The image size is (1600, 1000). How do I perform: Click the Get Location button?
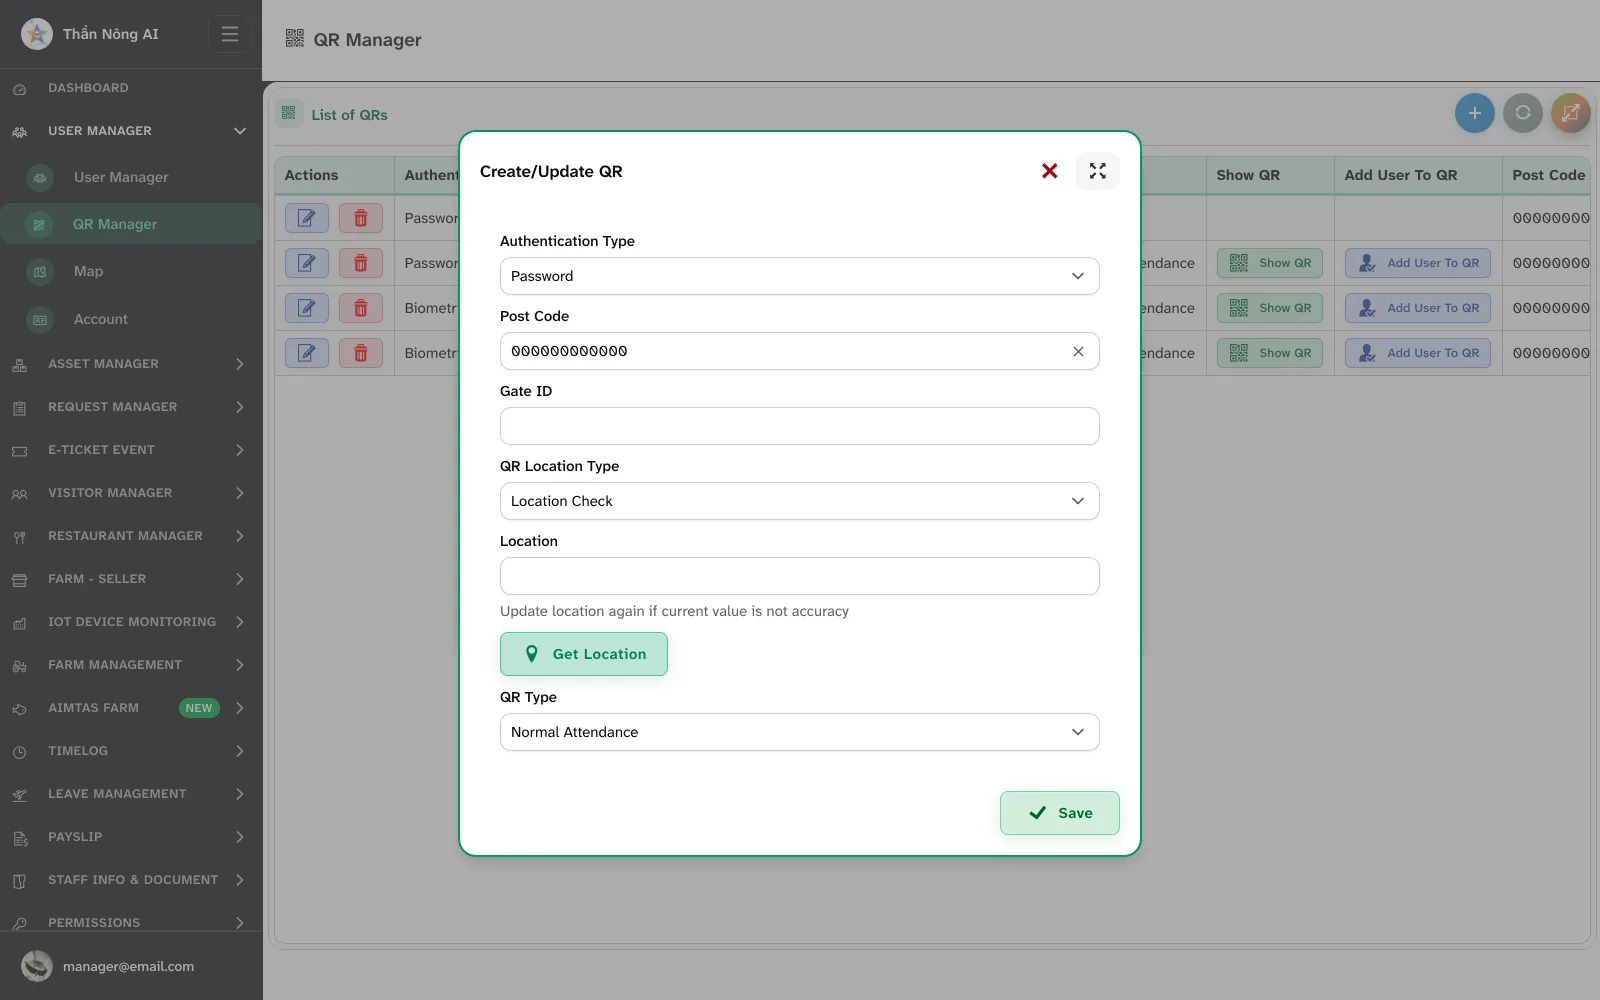[x=584, y=654]
